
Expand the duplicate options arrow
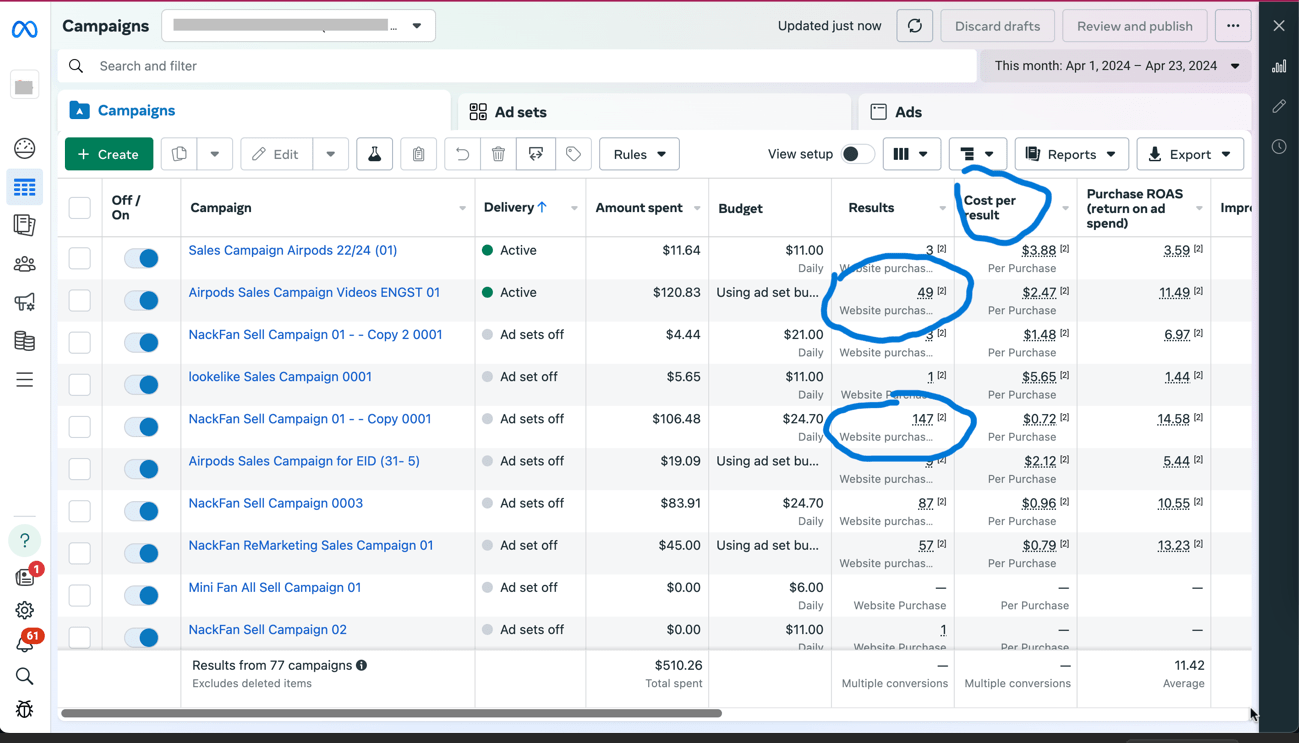click(214, 154)
